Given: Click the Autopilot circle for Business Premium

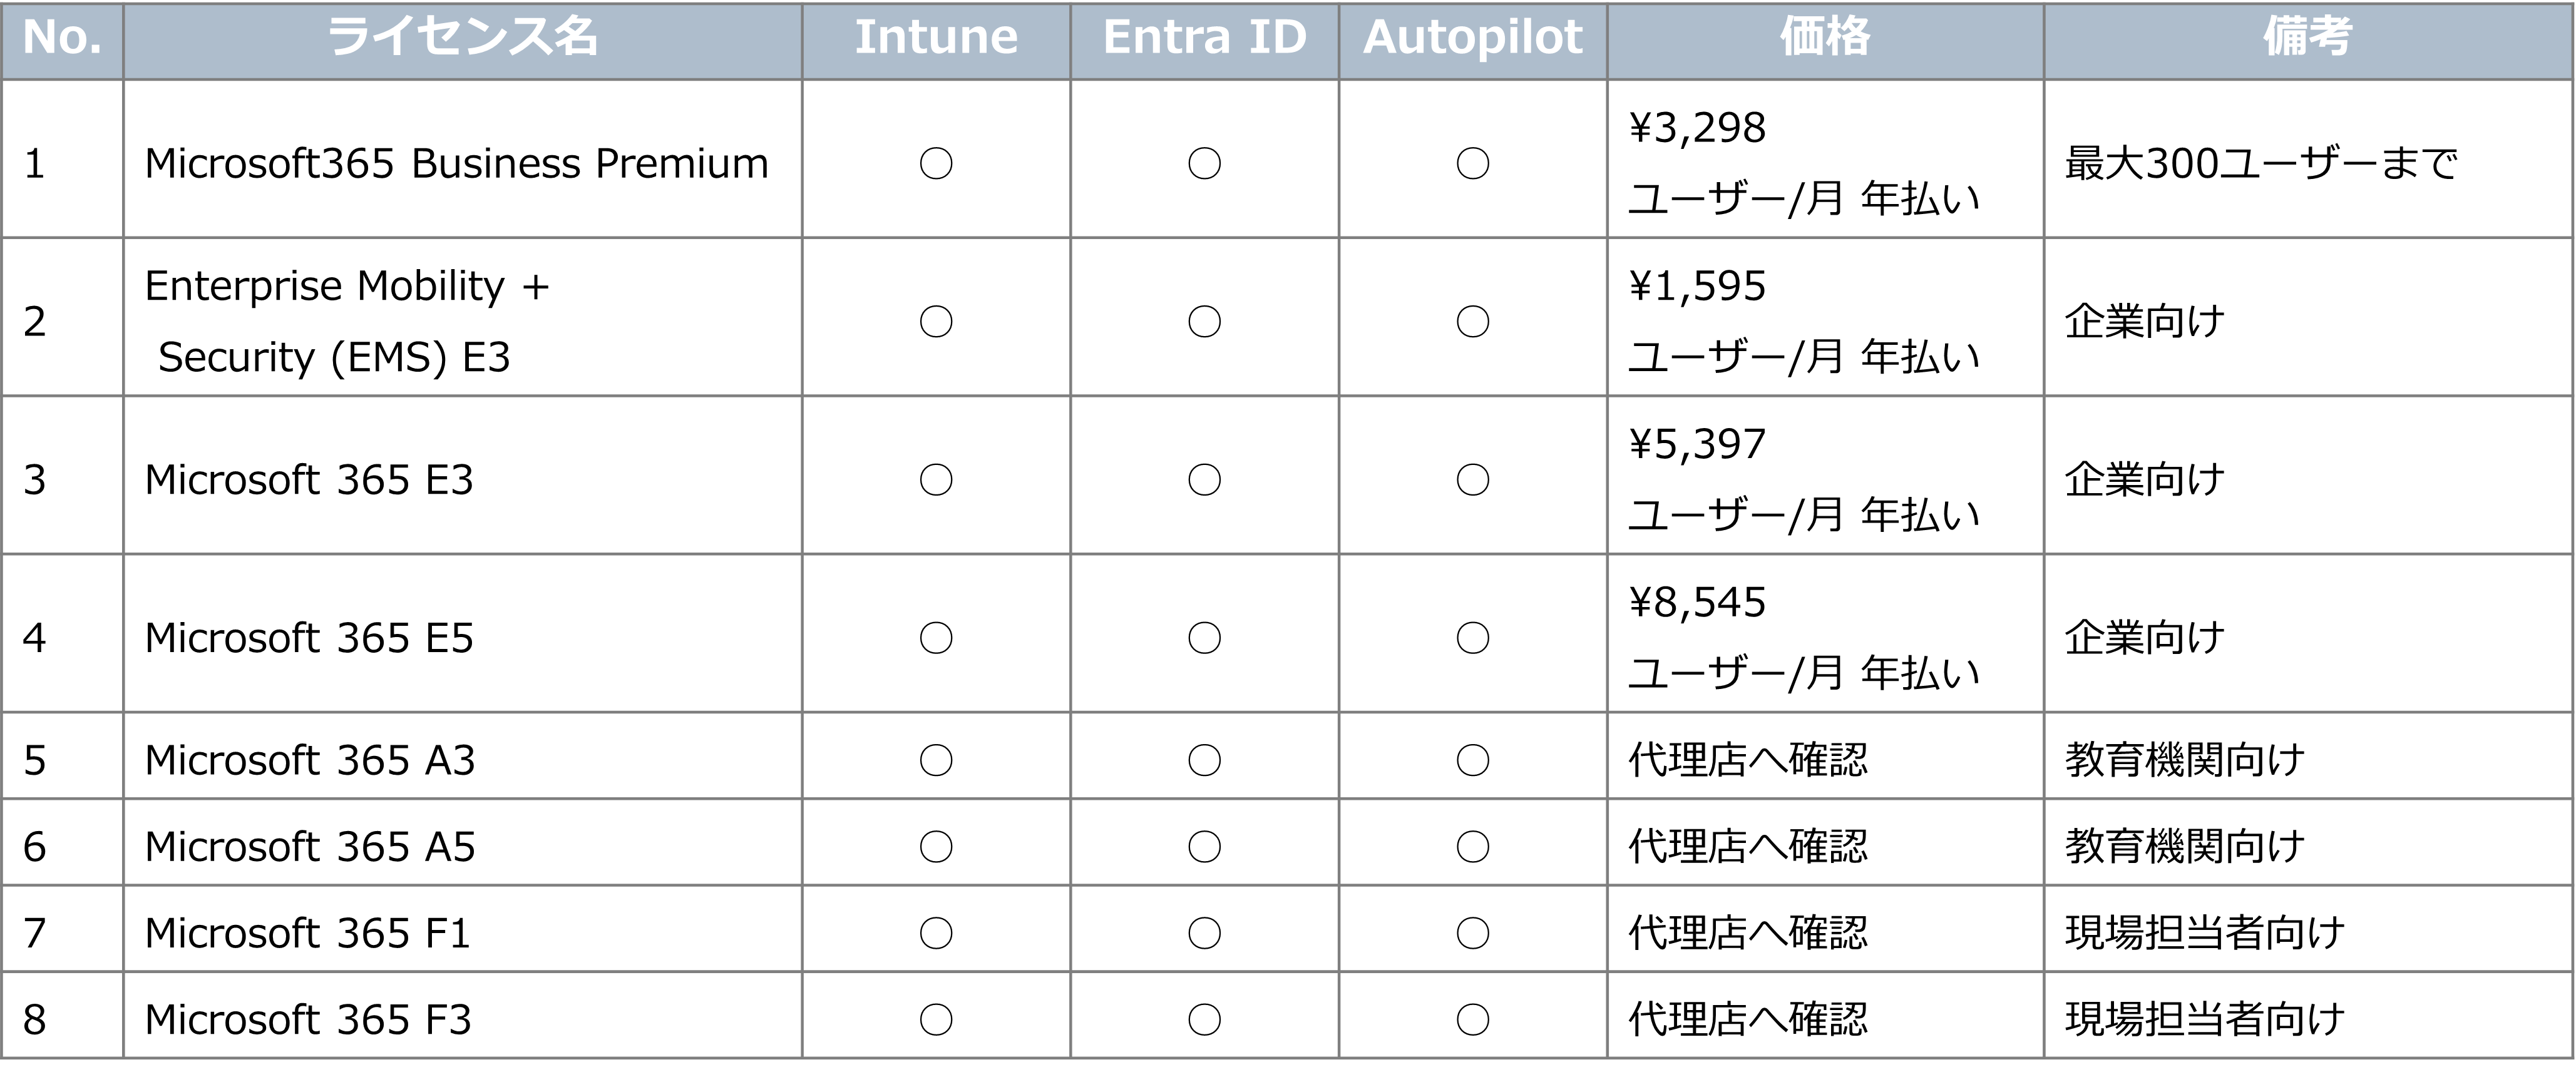Looking at the screenshot, I should coord(1473,163).
